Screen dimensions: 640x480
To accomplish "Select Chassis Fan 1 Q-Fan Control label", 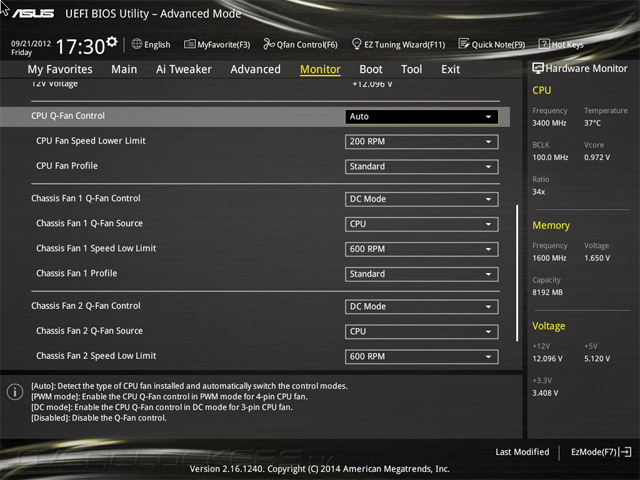I will (86, 198).
